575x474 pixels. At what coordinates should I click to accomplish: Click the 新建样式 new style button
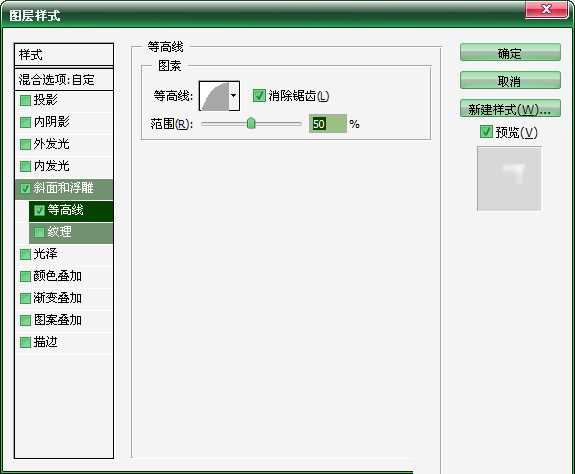click(510, 109)
